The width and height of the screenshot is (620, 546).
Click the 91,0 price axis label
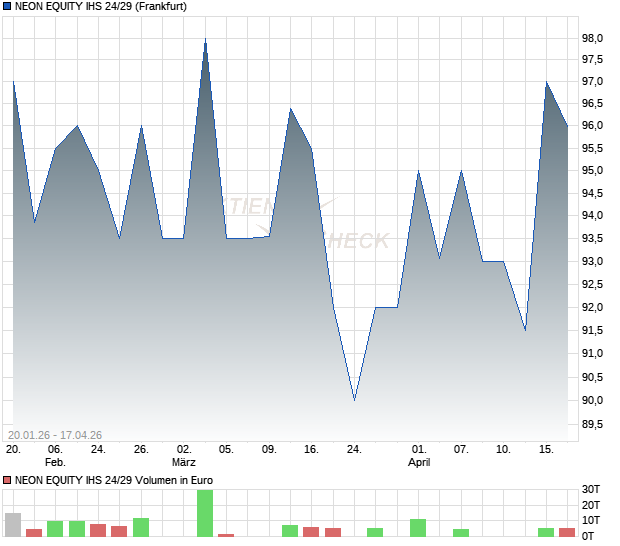(592, 353)
